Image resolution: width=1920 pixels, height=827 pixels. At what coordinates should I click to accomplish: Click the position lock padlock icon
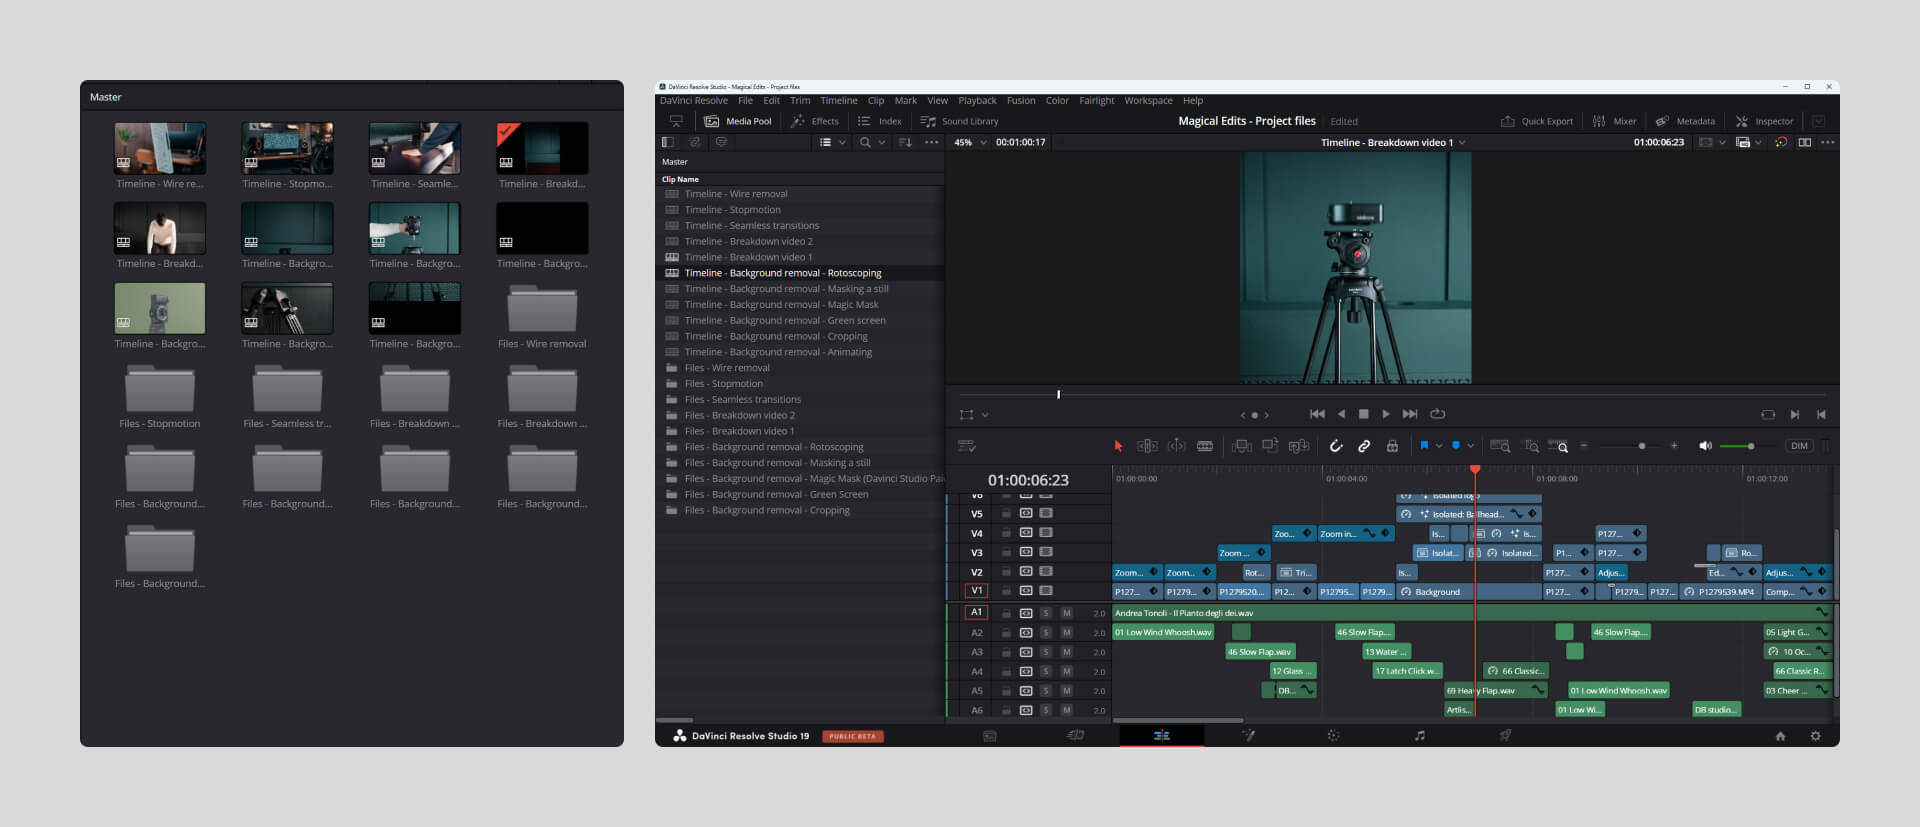tap(1392, 446)
